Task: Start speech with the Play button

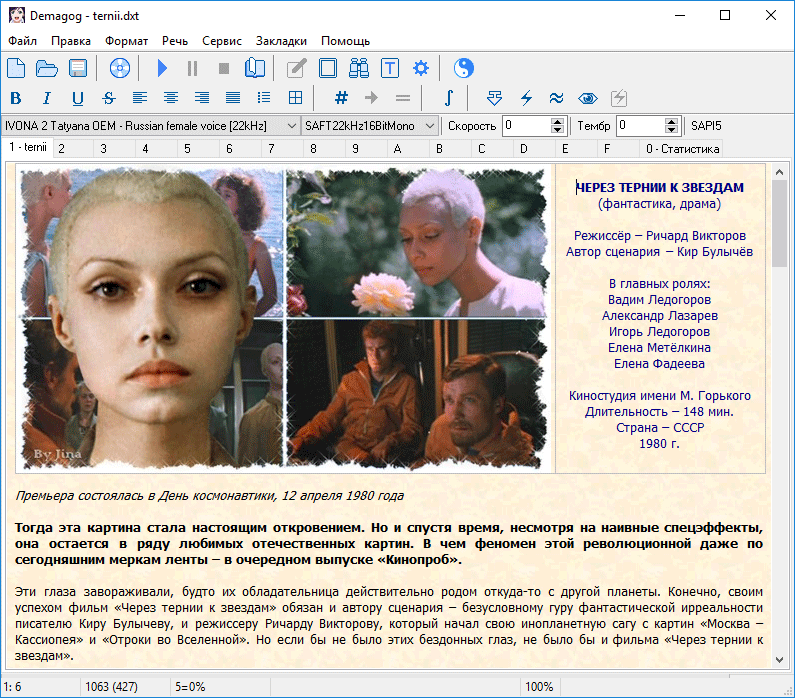Action: 162,68
